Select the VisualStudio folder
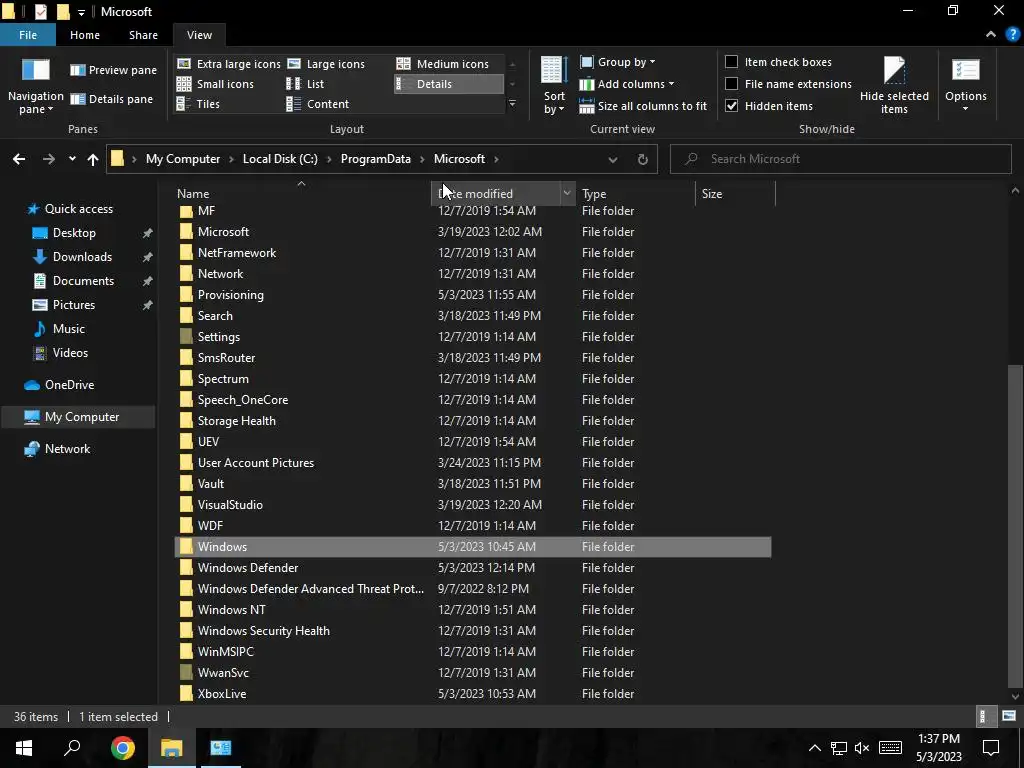1024x768 pixels. 473,505
